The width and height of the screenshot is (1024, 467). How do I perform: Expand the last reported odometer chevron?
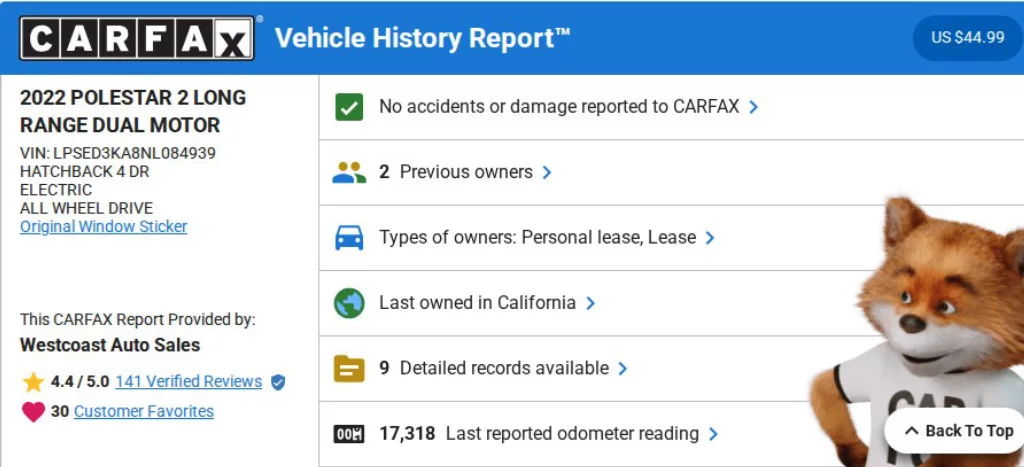click(x=713, y=434)
